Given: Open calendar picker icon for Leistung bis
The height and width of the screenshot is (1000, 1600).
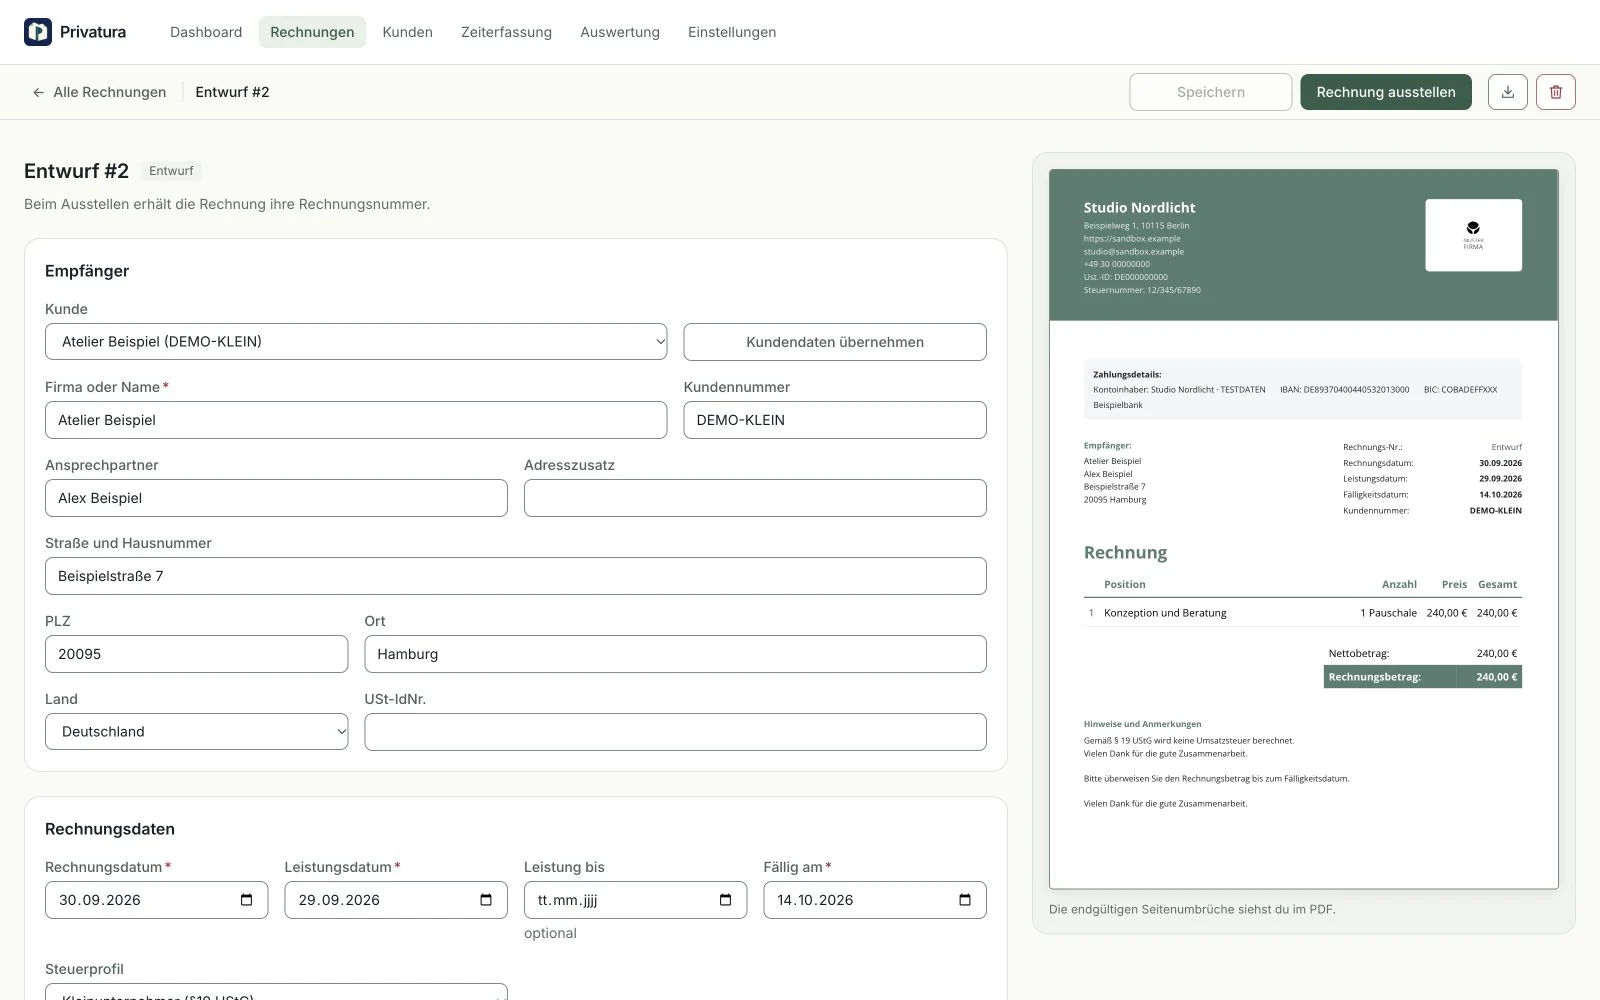Looking at the screenshot, I should point(725,900).
